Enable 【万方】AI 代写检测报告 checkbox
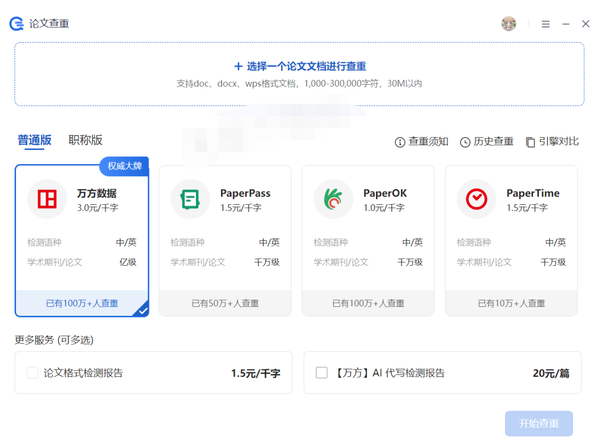Screen dimensions: 591x441 [322, 373]
